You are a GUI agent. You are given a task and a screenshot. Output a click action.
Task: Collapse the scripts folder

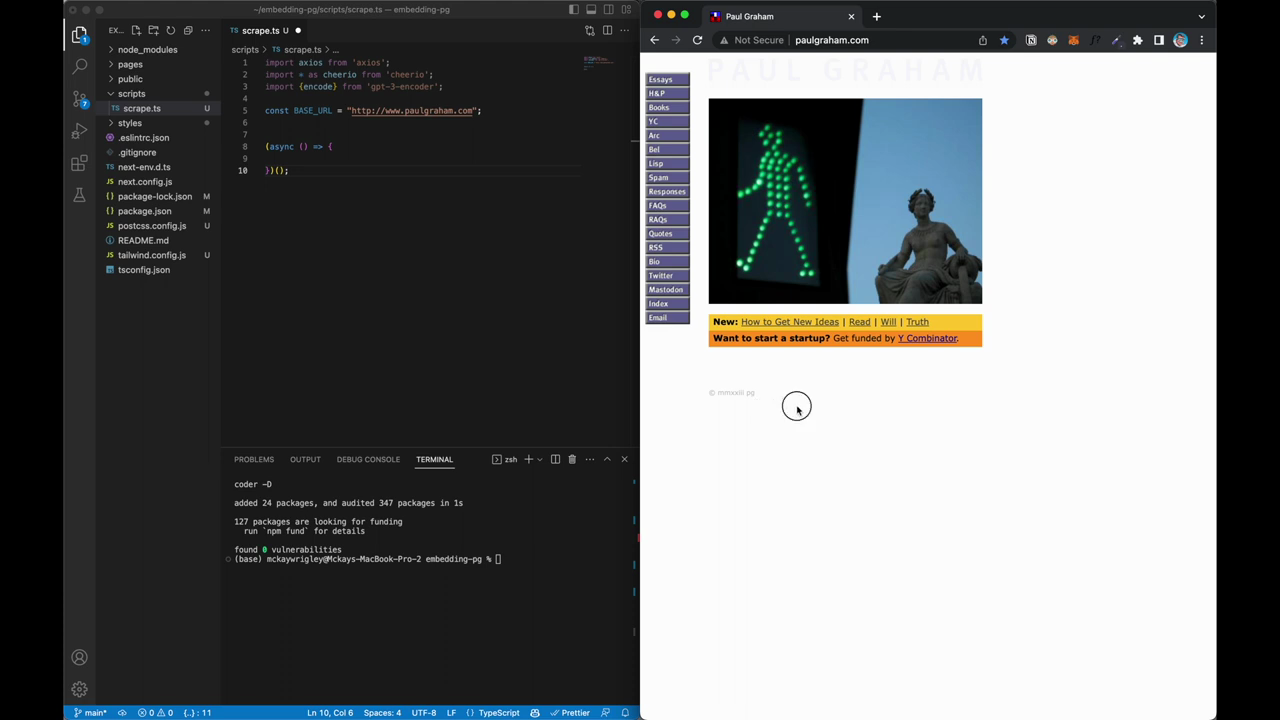coord(131,94)
